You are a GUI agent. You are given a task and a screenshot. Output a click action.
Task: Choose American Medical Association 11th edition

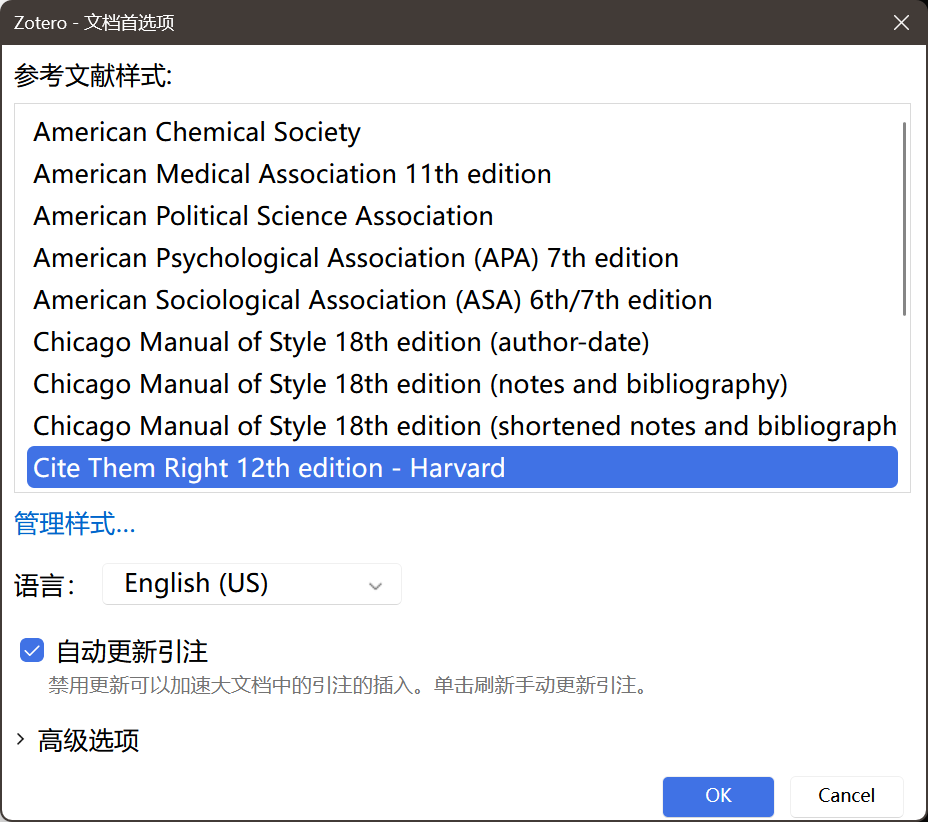[292, 174]
